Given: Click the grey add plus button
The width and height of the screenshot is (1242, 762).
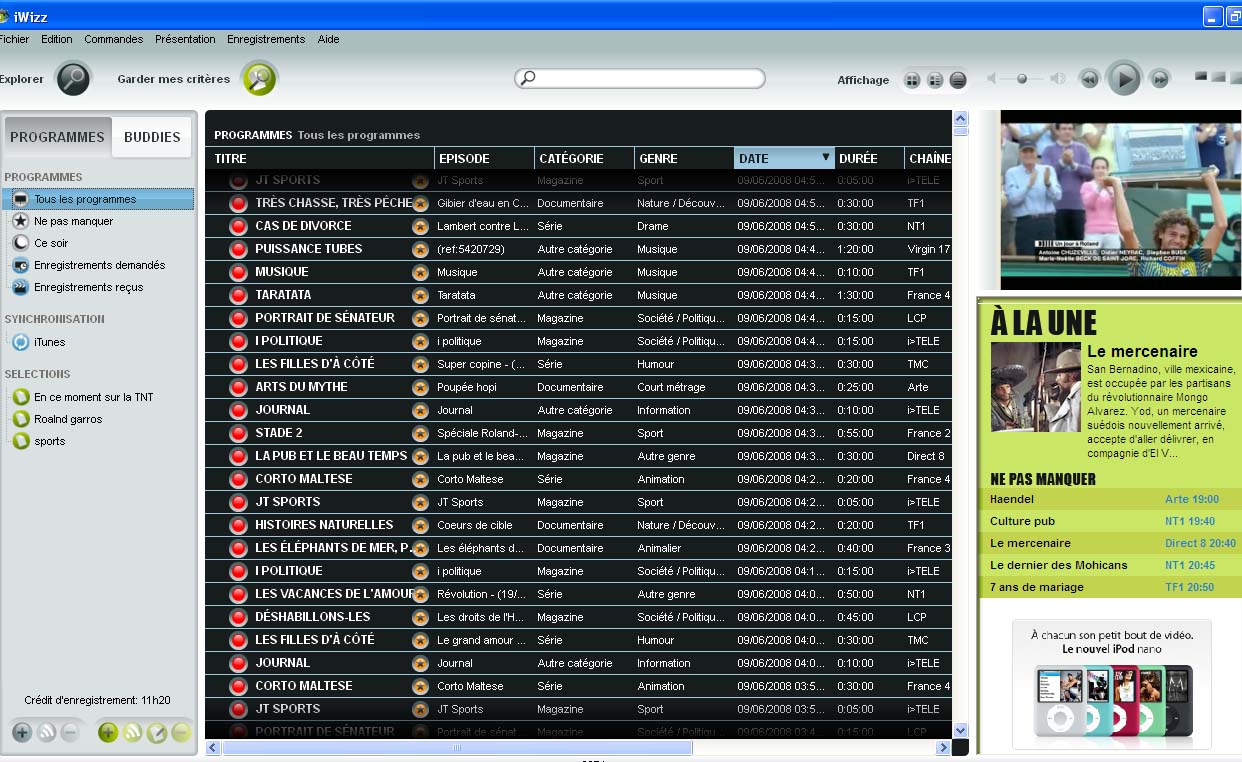Looking at the screenshot, I should (21, 733).
